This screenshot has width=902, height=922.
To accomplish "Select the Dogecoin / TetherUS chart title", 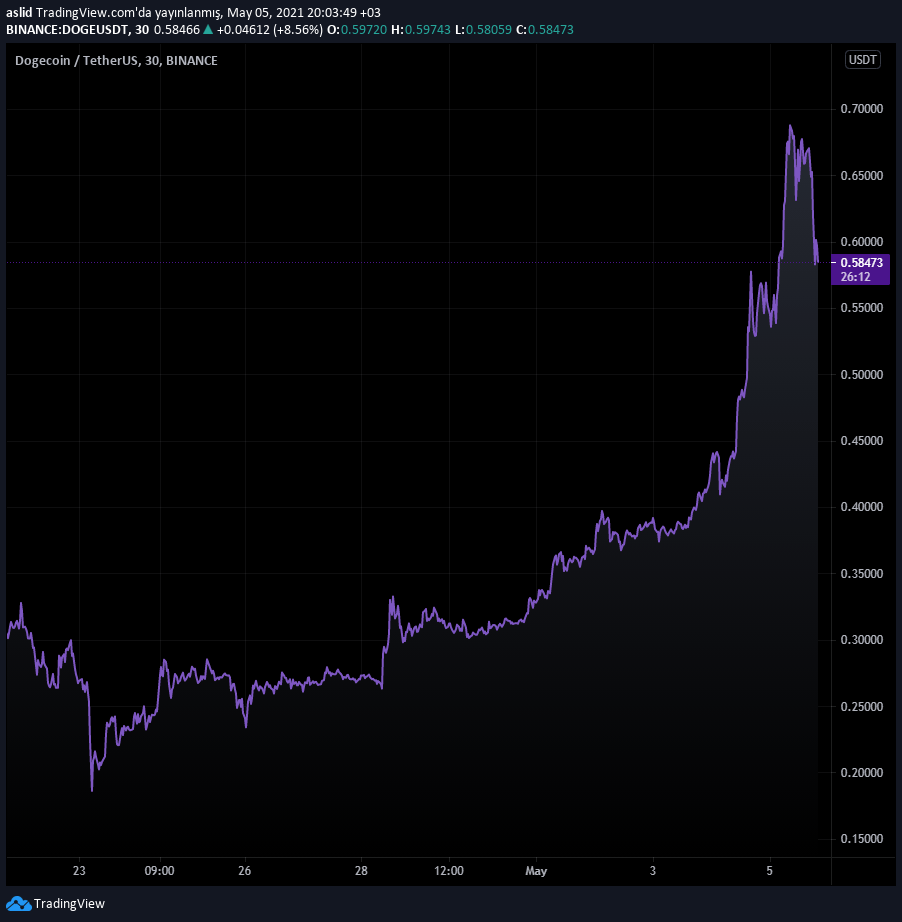I will tap(116, 61).
